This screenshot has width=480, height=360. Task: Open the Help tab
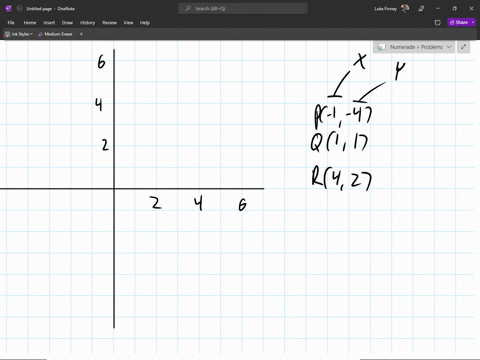[x=145, y=23]
